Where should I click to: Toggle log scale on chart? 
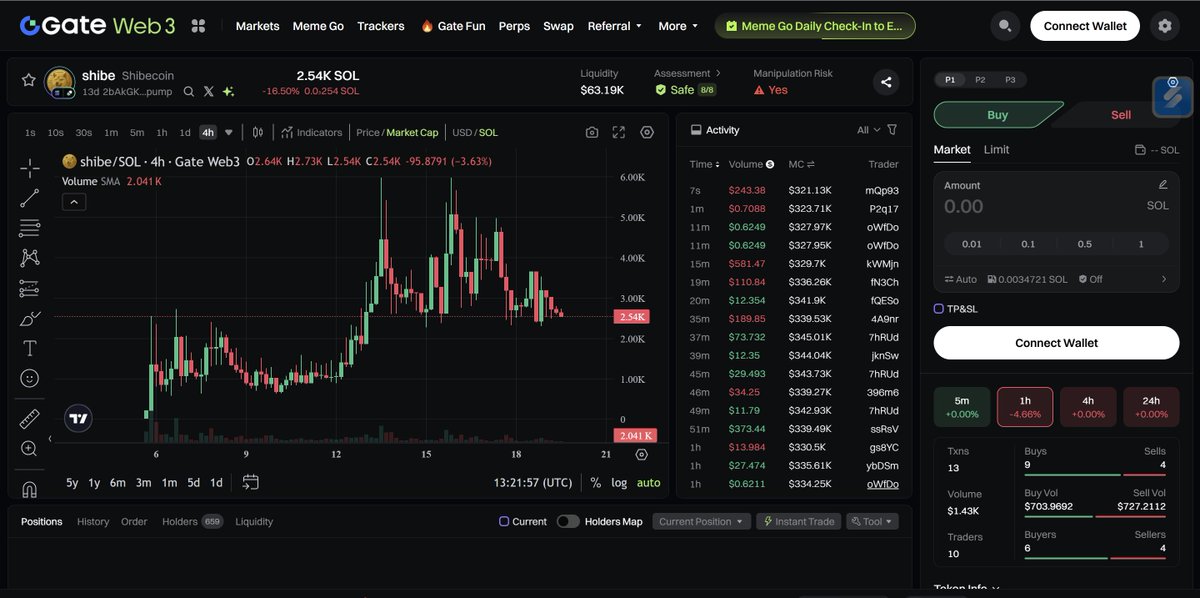click(619, 482)
